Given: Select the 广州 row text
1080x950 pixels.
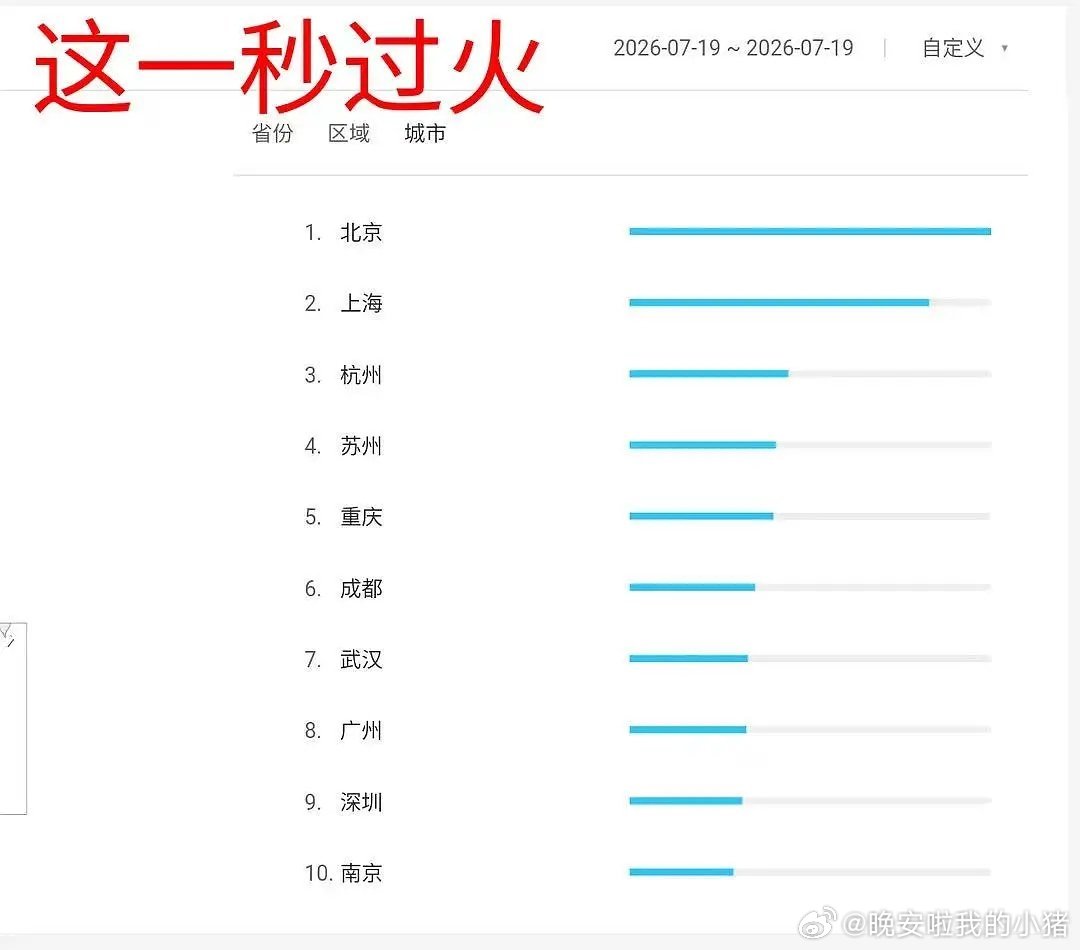Looking at the screenshot, I should (361, 730).
